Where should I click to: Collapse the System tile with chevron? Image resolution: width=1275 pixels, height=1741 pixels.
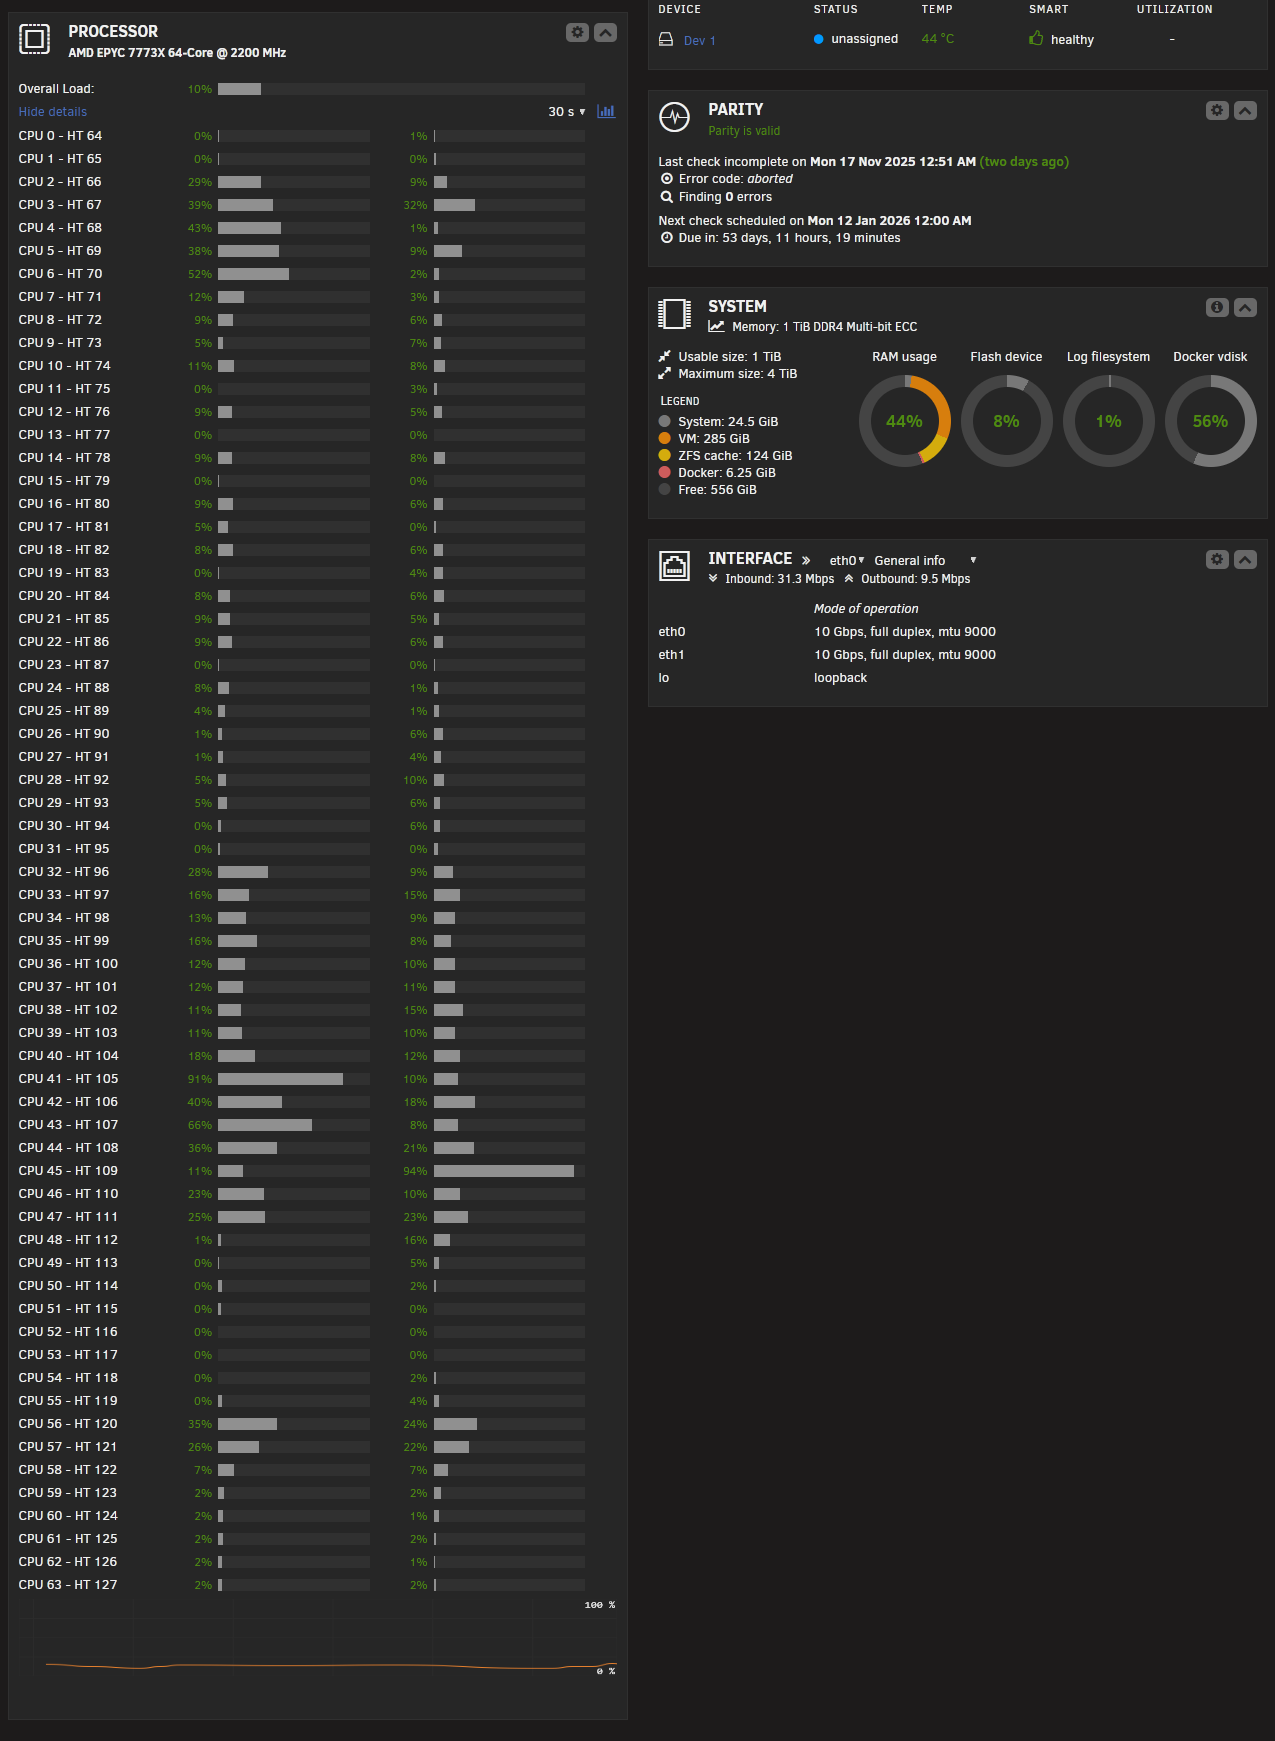point(1244,307)
